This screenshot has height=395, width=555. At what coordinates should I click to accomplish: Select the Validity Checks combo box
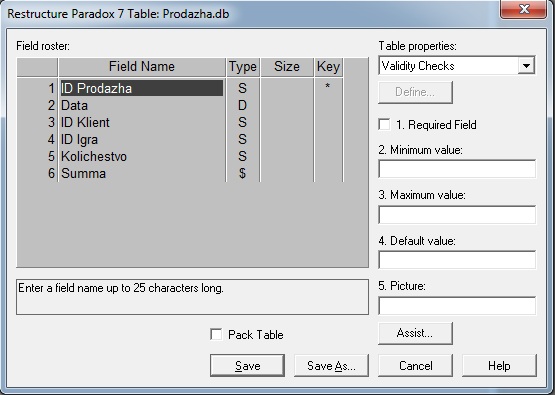[457, 65]
